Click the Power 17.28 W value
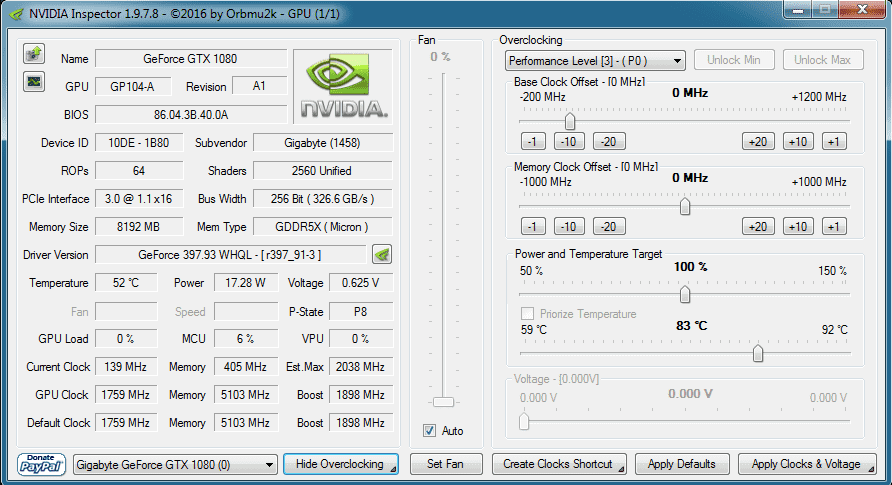This screenshot has height=485, width=892. click(x=246, y=283)
